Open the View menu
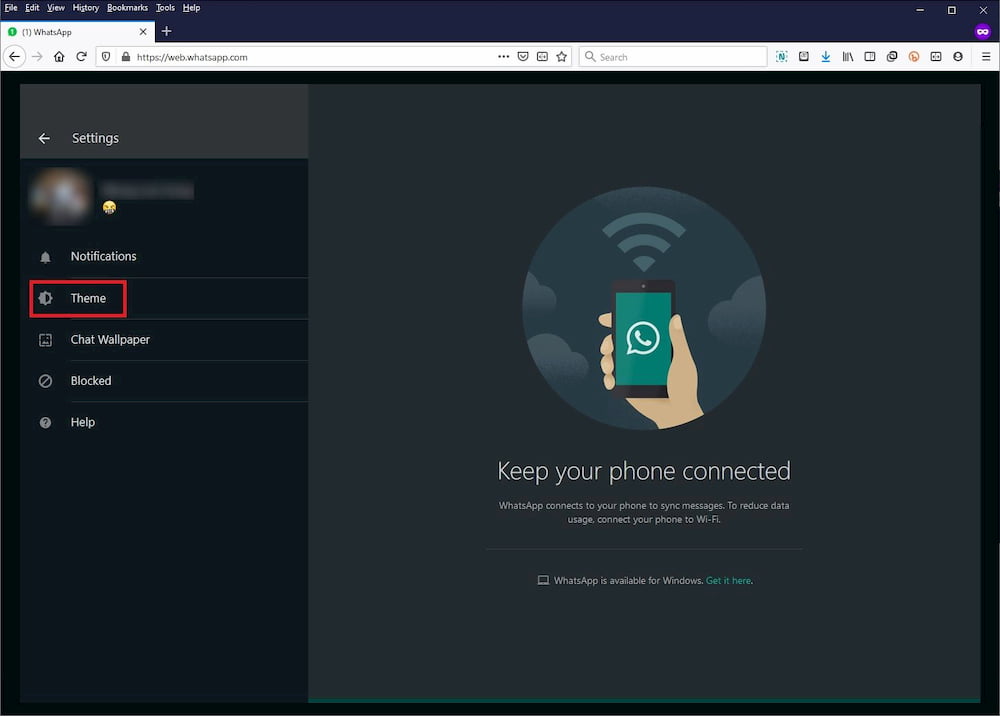1000x716 pixels. 55,8
